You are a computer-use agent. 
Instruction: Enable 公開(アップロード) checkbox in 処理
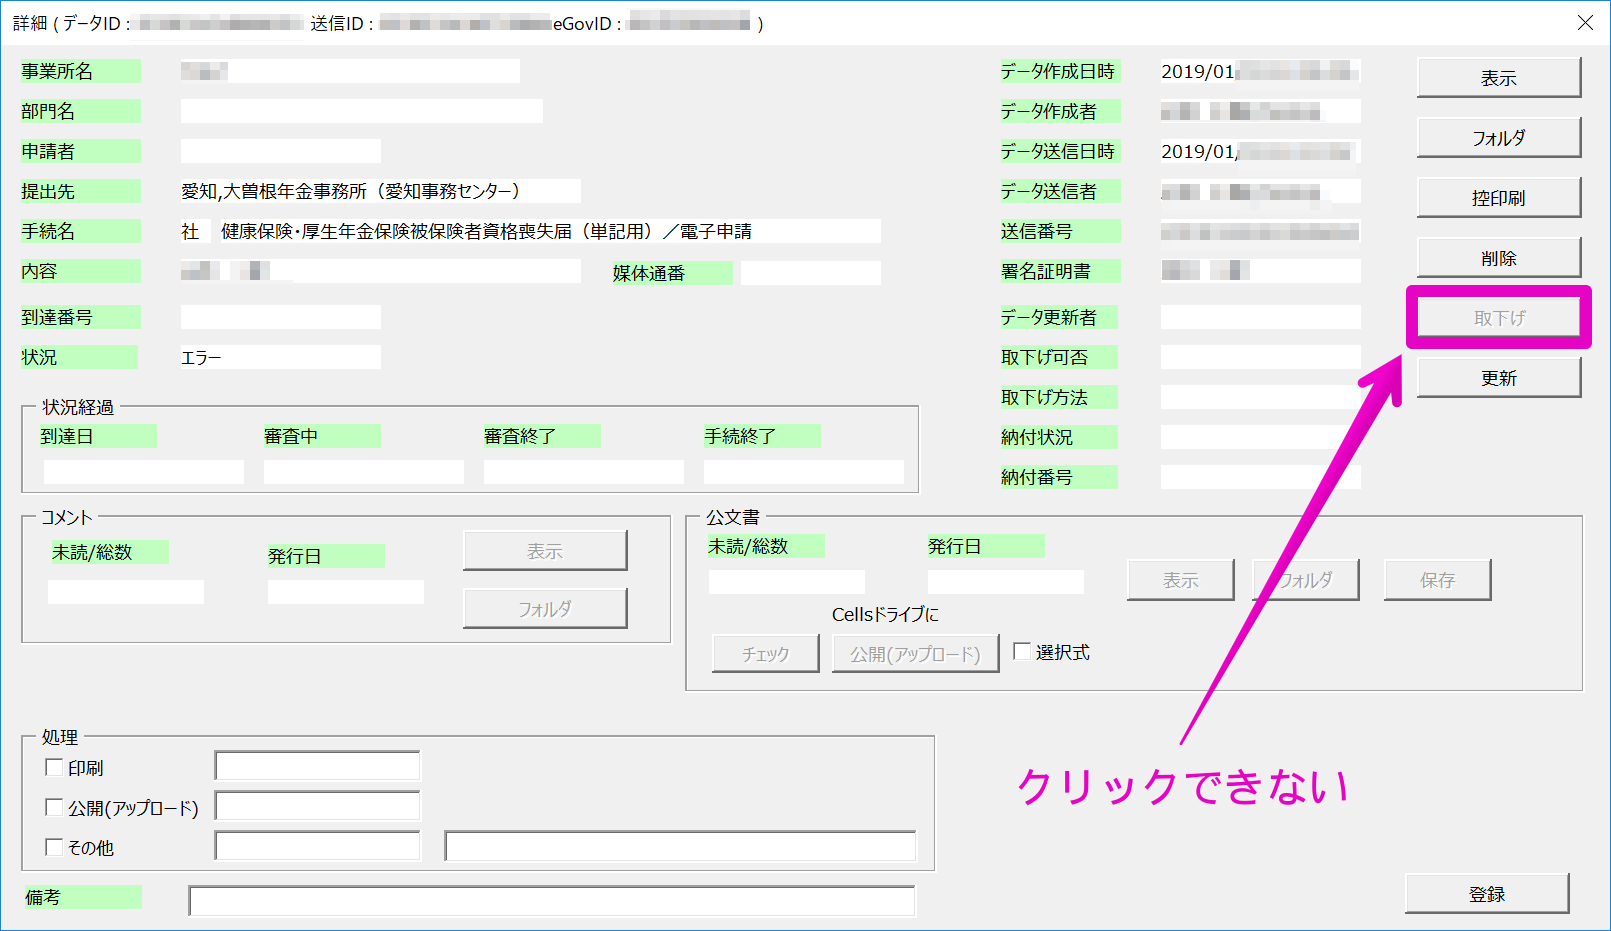point(54,807)
